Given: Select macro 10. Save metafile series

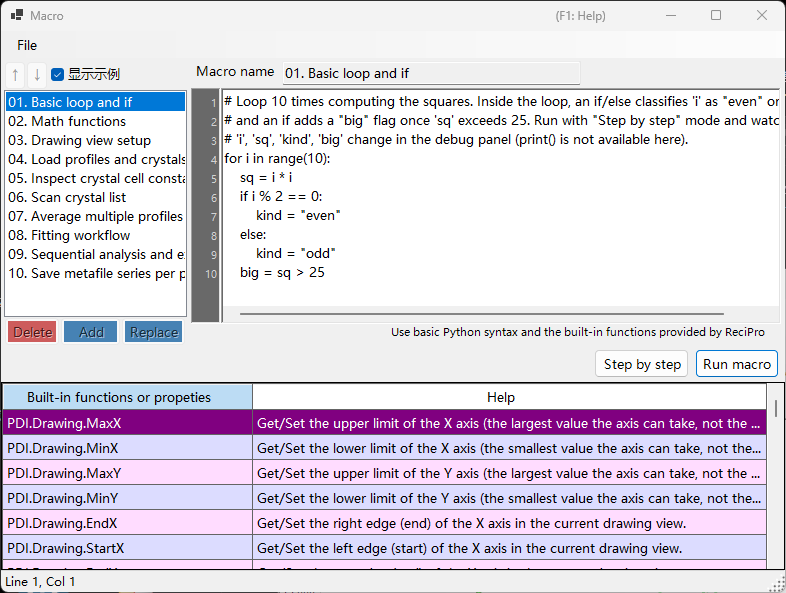Looking at the screenshot, I should [x=96, y=274].
